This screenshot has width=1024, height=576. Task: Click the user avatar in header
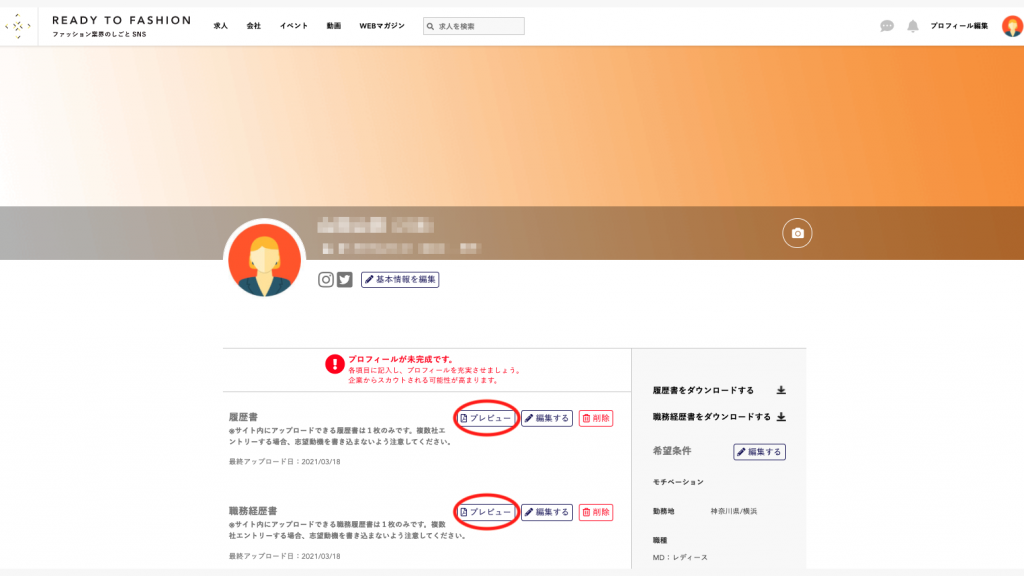(1012, 26)
